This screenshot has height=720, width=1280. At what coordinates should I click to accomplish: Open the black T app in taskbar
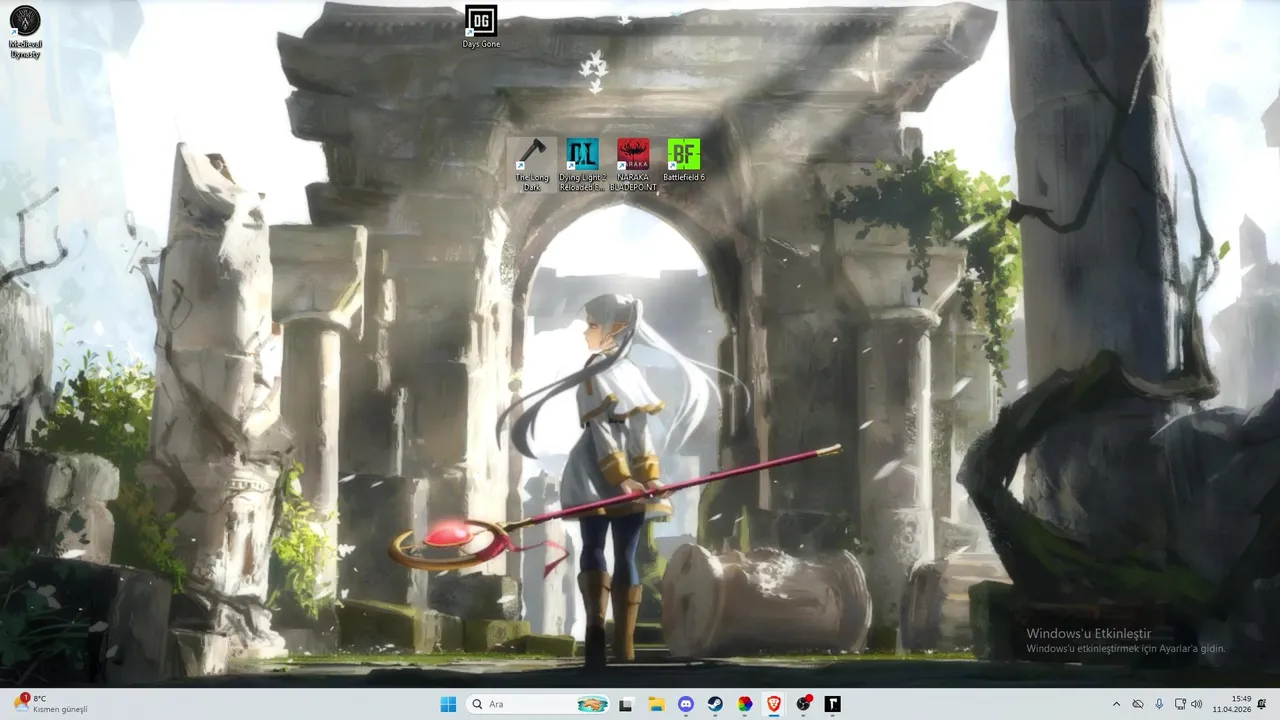click(832, 704)
